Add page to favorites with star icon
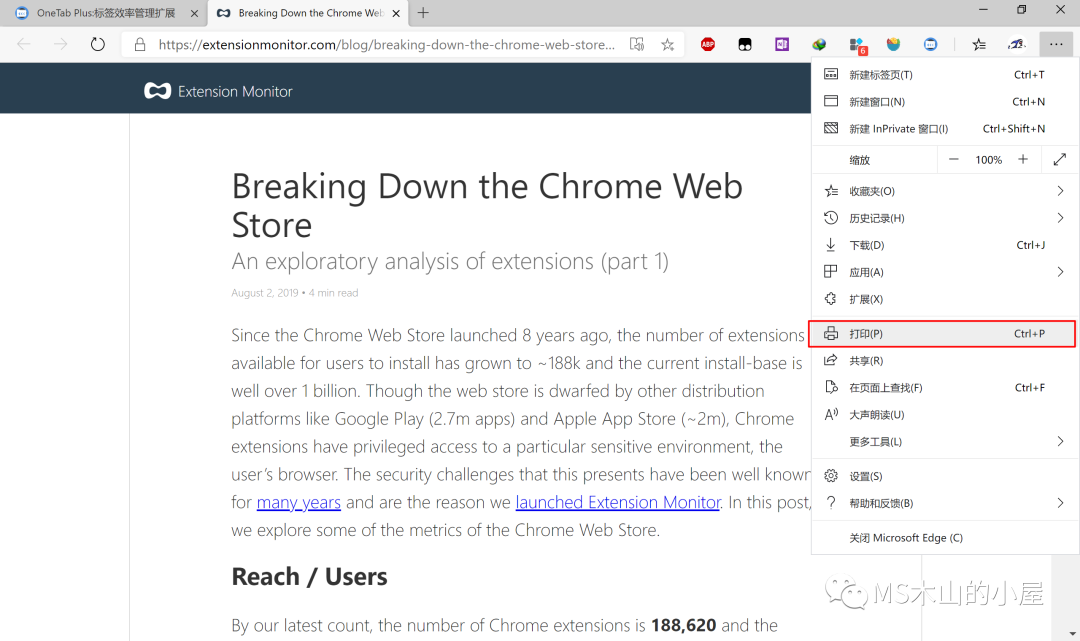 click(x=667, y=45)
